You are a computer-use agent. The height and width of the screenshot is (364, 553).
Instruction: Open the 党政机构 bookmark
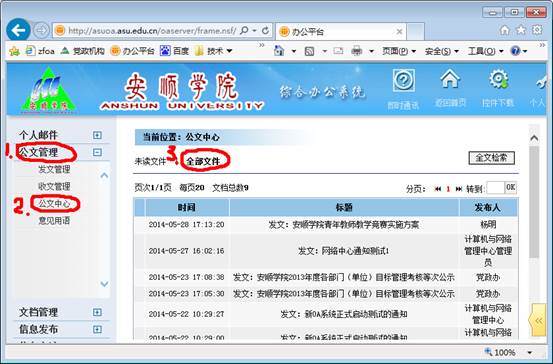click(83, 51)
